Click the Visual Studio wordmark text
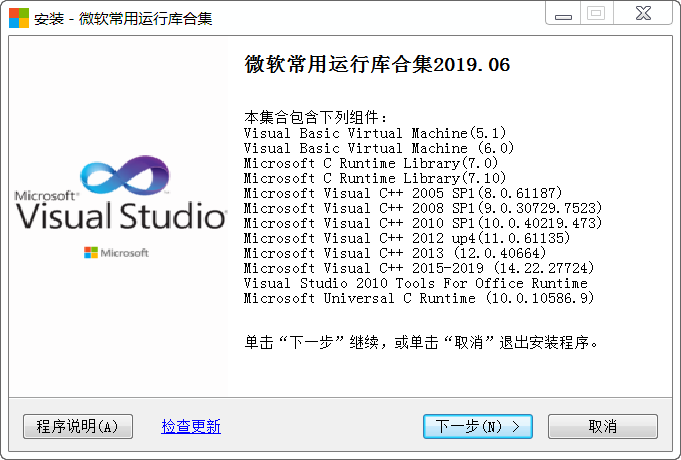This screenshot has width=681, height=460. (x=121, y=216)
